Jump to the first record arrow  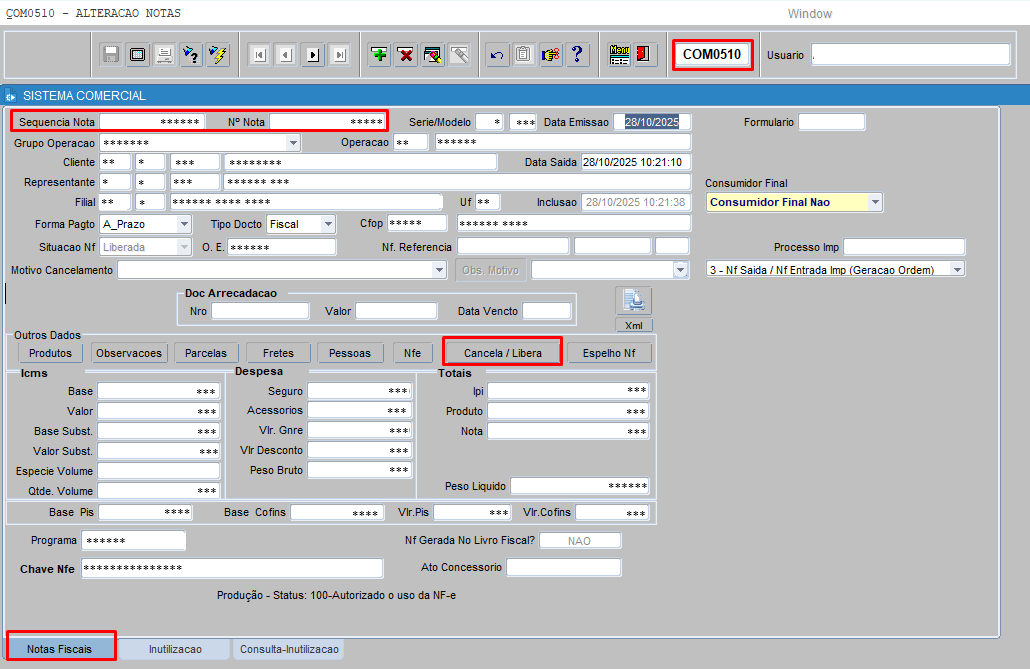(x=259, y=54)
